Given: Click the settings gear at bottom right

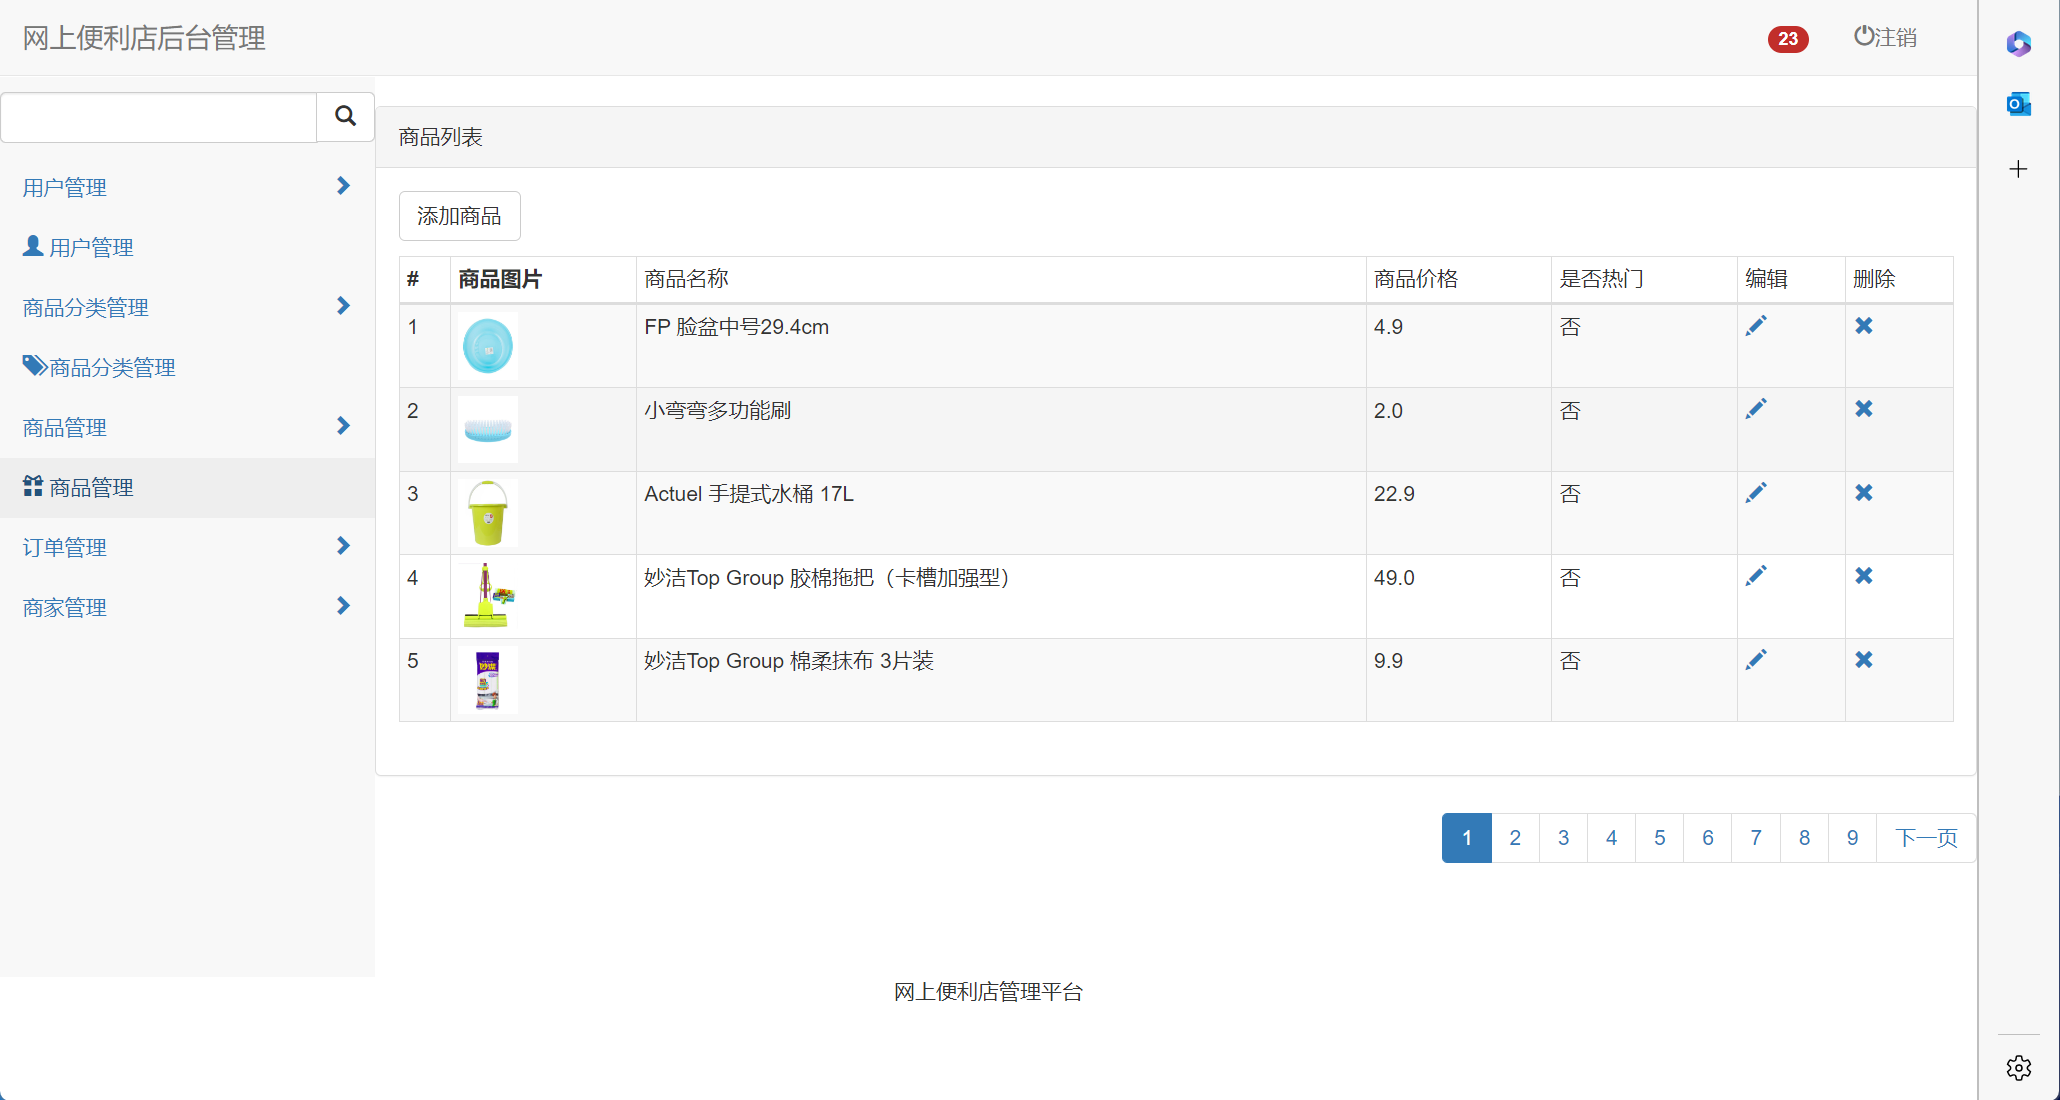Looking at the screenshot, I should [2018, 1067].
